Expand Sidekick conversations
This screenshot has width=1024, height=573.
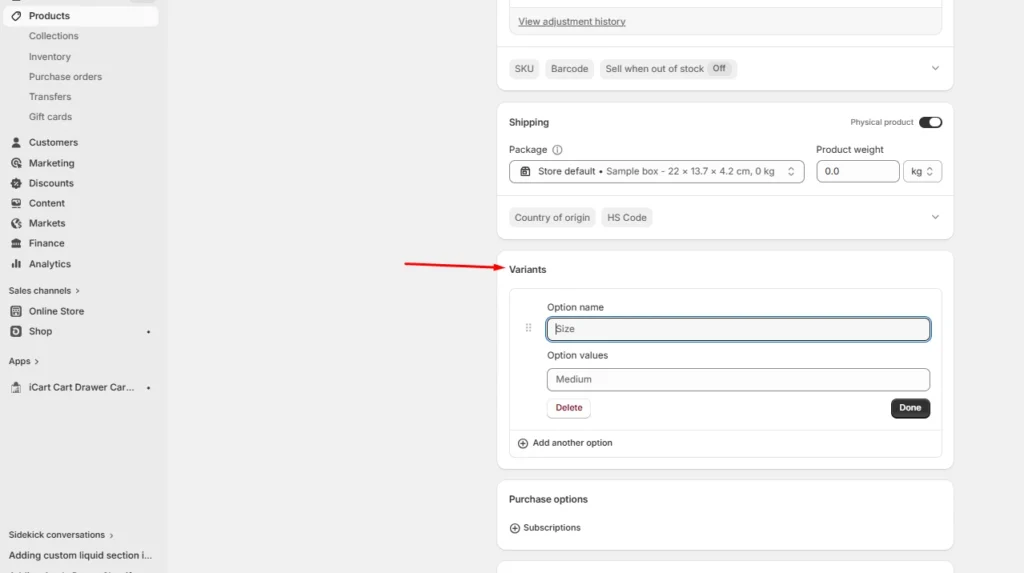coord(61,535)
